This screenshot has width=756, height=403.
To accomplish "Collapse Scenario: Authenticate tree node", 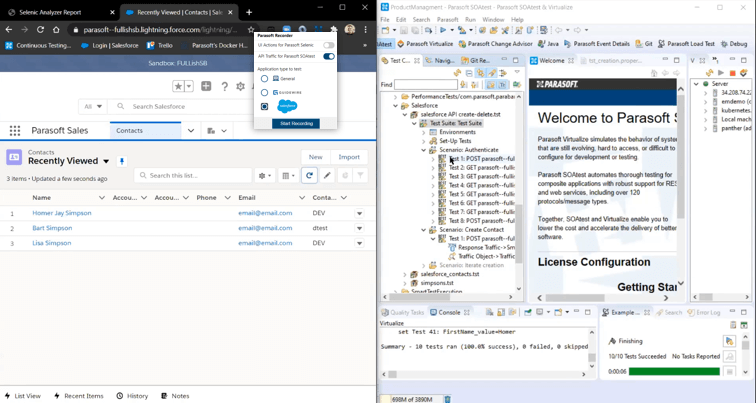I will [x=424, y=150].
